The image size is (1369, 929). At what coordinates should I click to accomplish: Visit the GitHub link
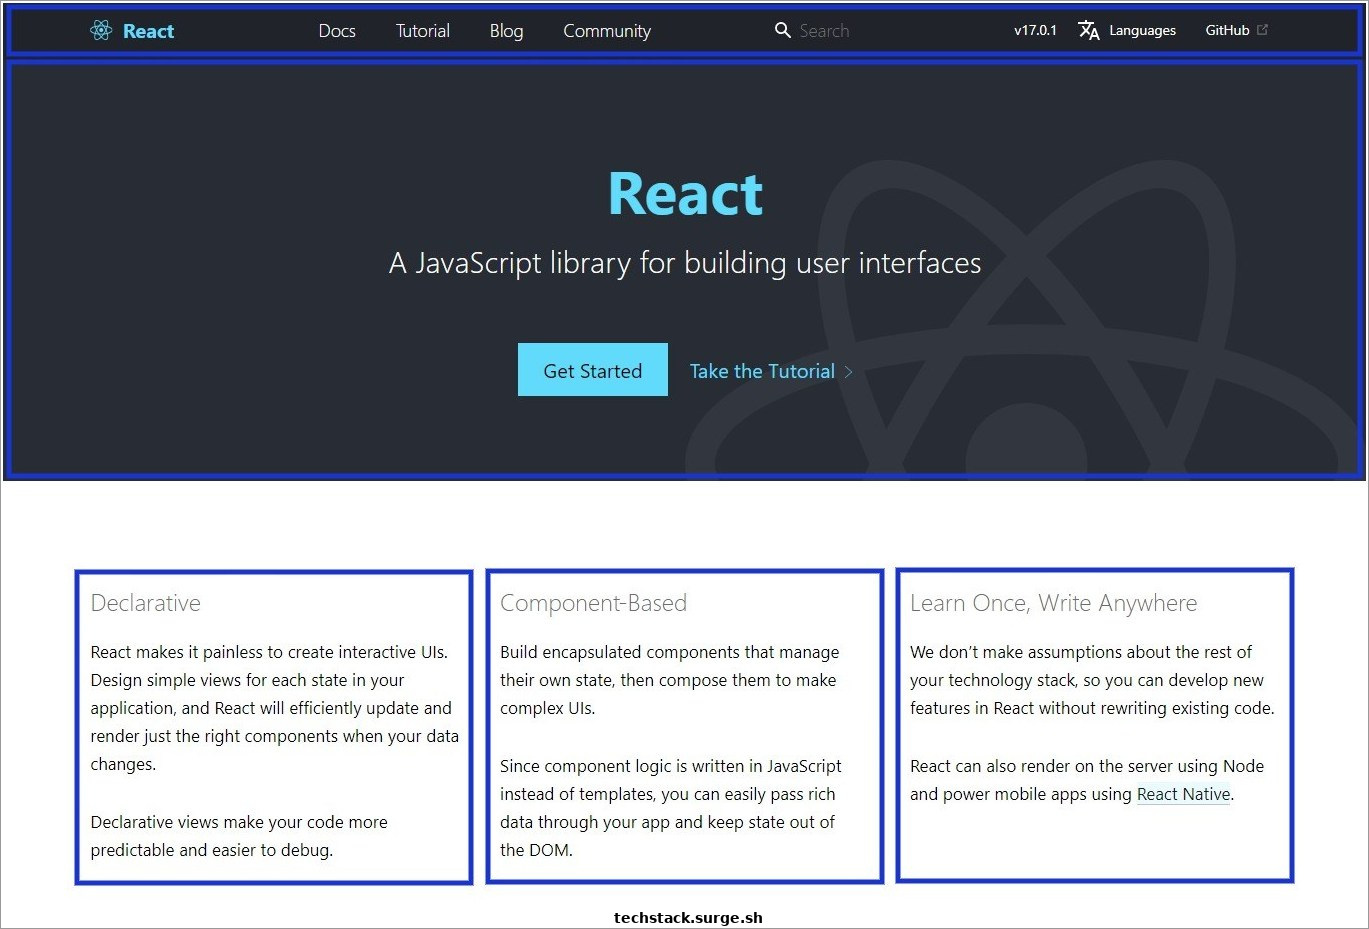click(x=1227, y=30)
